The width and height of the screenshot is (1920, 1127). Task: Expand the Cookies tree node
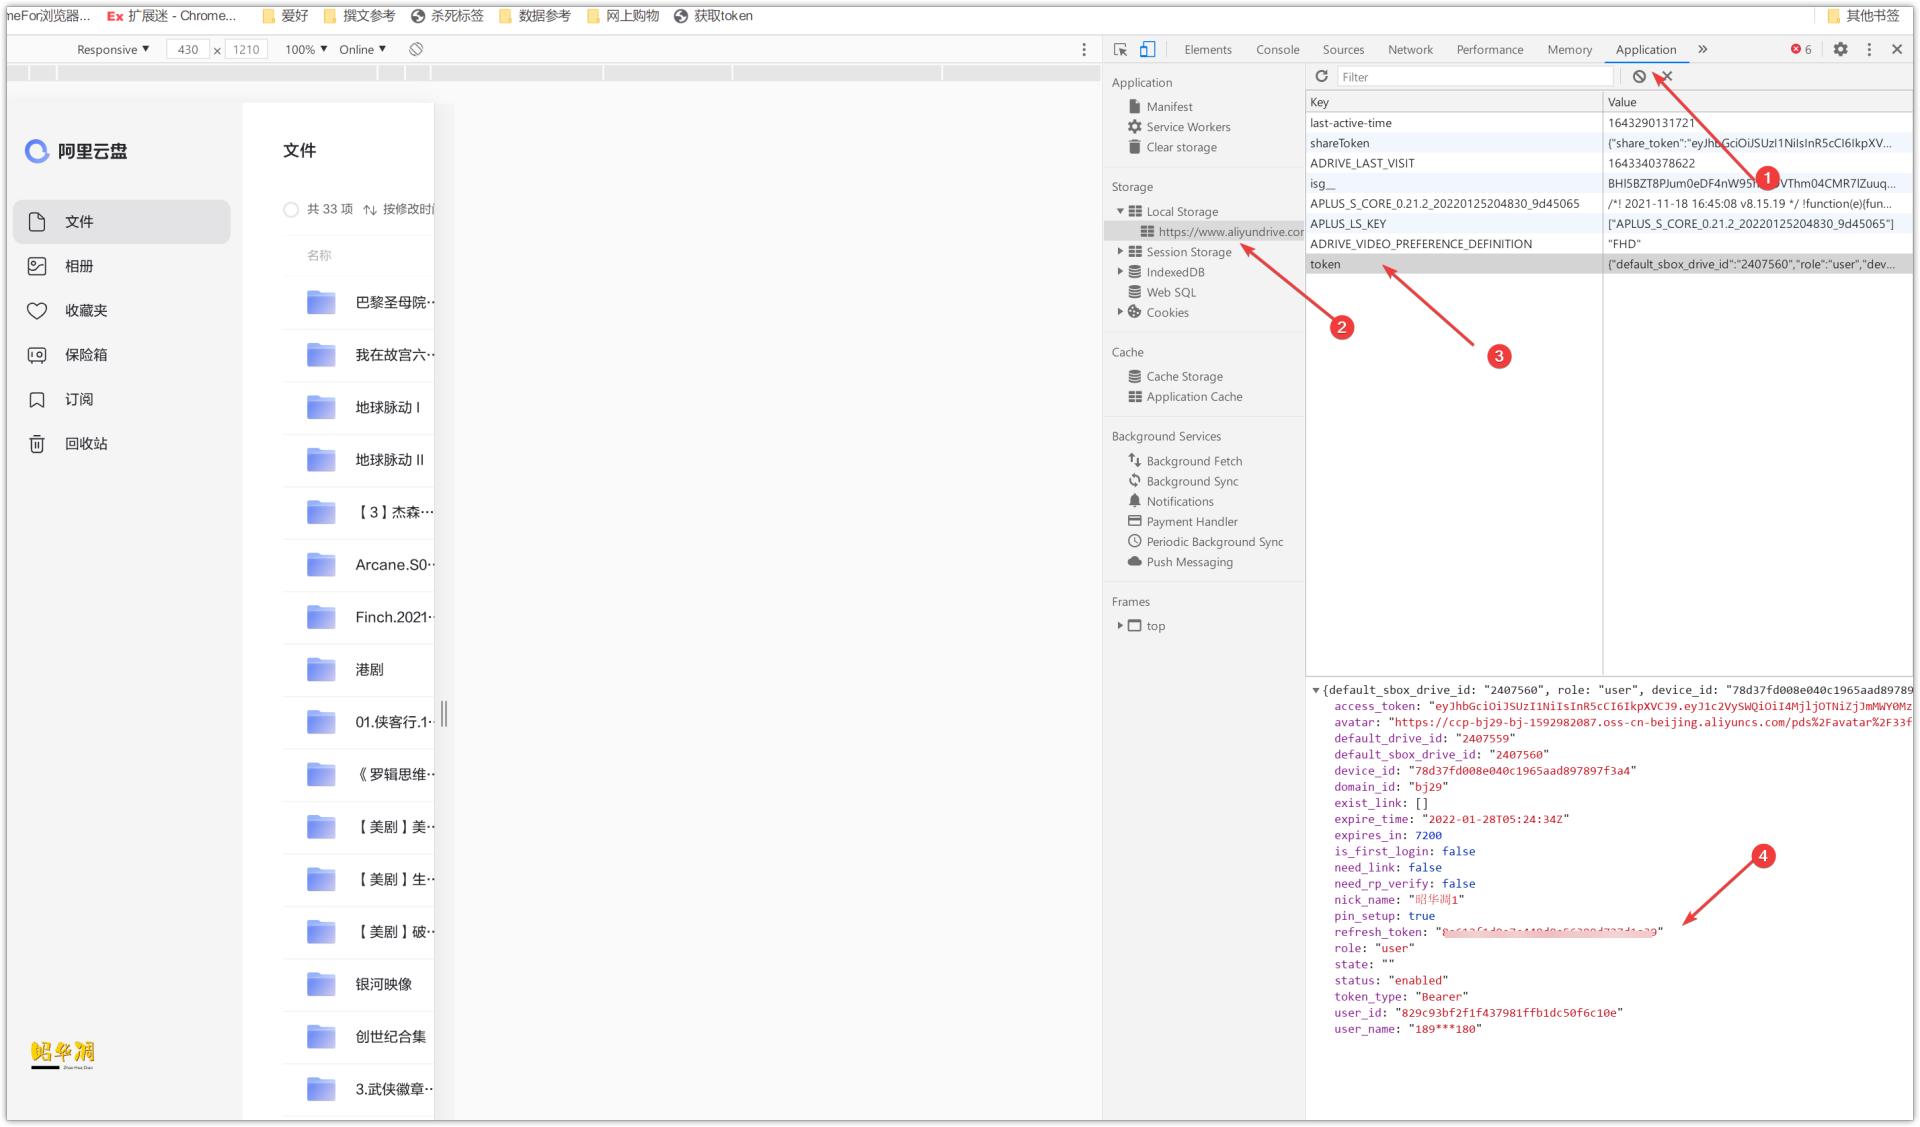1120,312
